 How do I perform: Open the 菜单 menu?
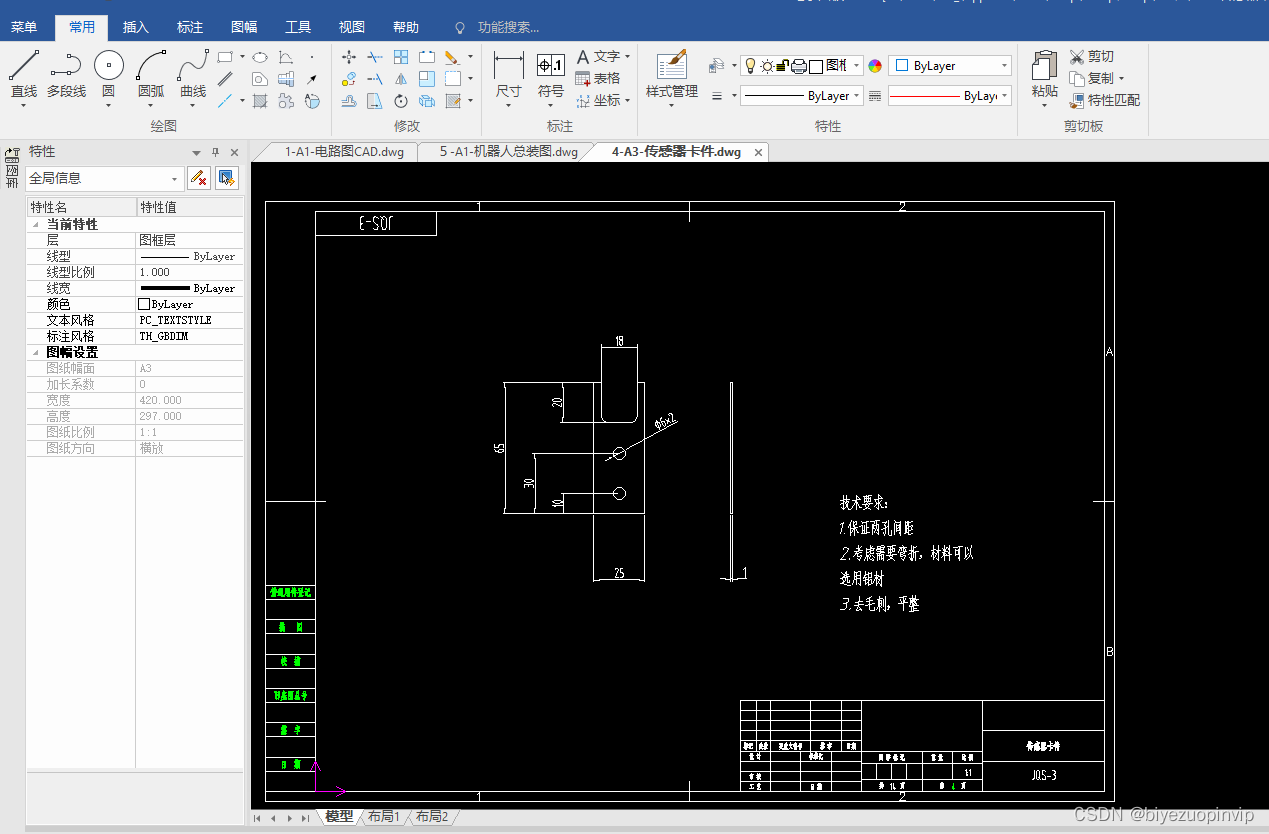coord(24,28)
